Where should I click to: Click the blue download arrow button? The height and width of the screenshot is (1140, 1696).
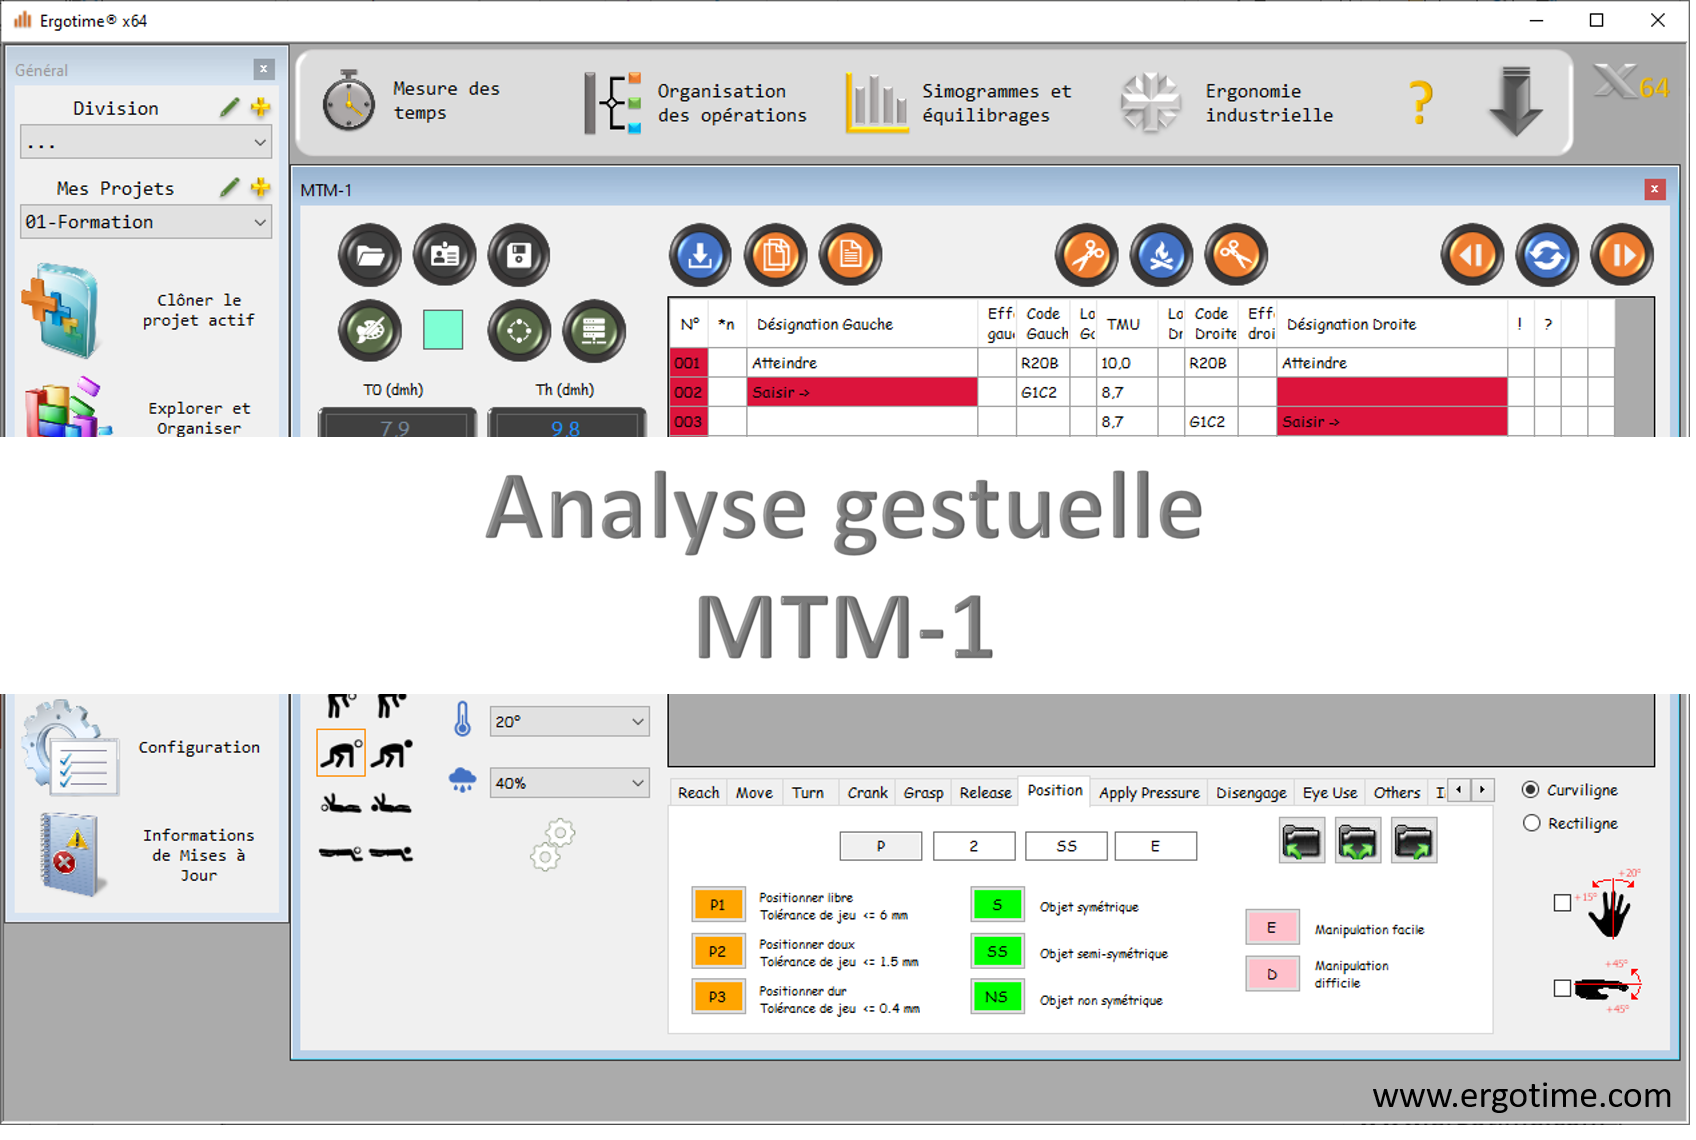click(x=701, y=256)
